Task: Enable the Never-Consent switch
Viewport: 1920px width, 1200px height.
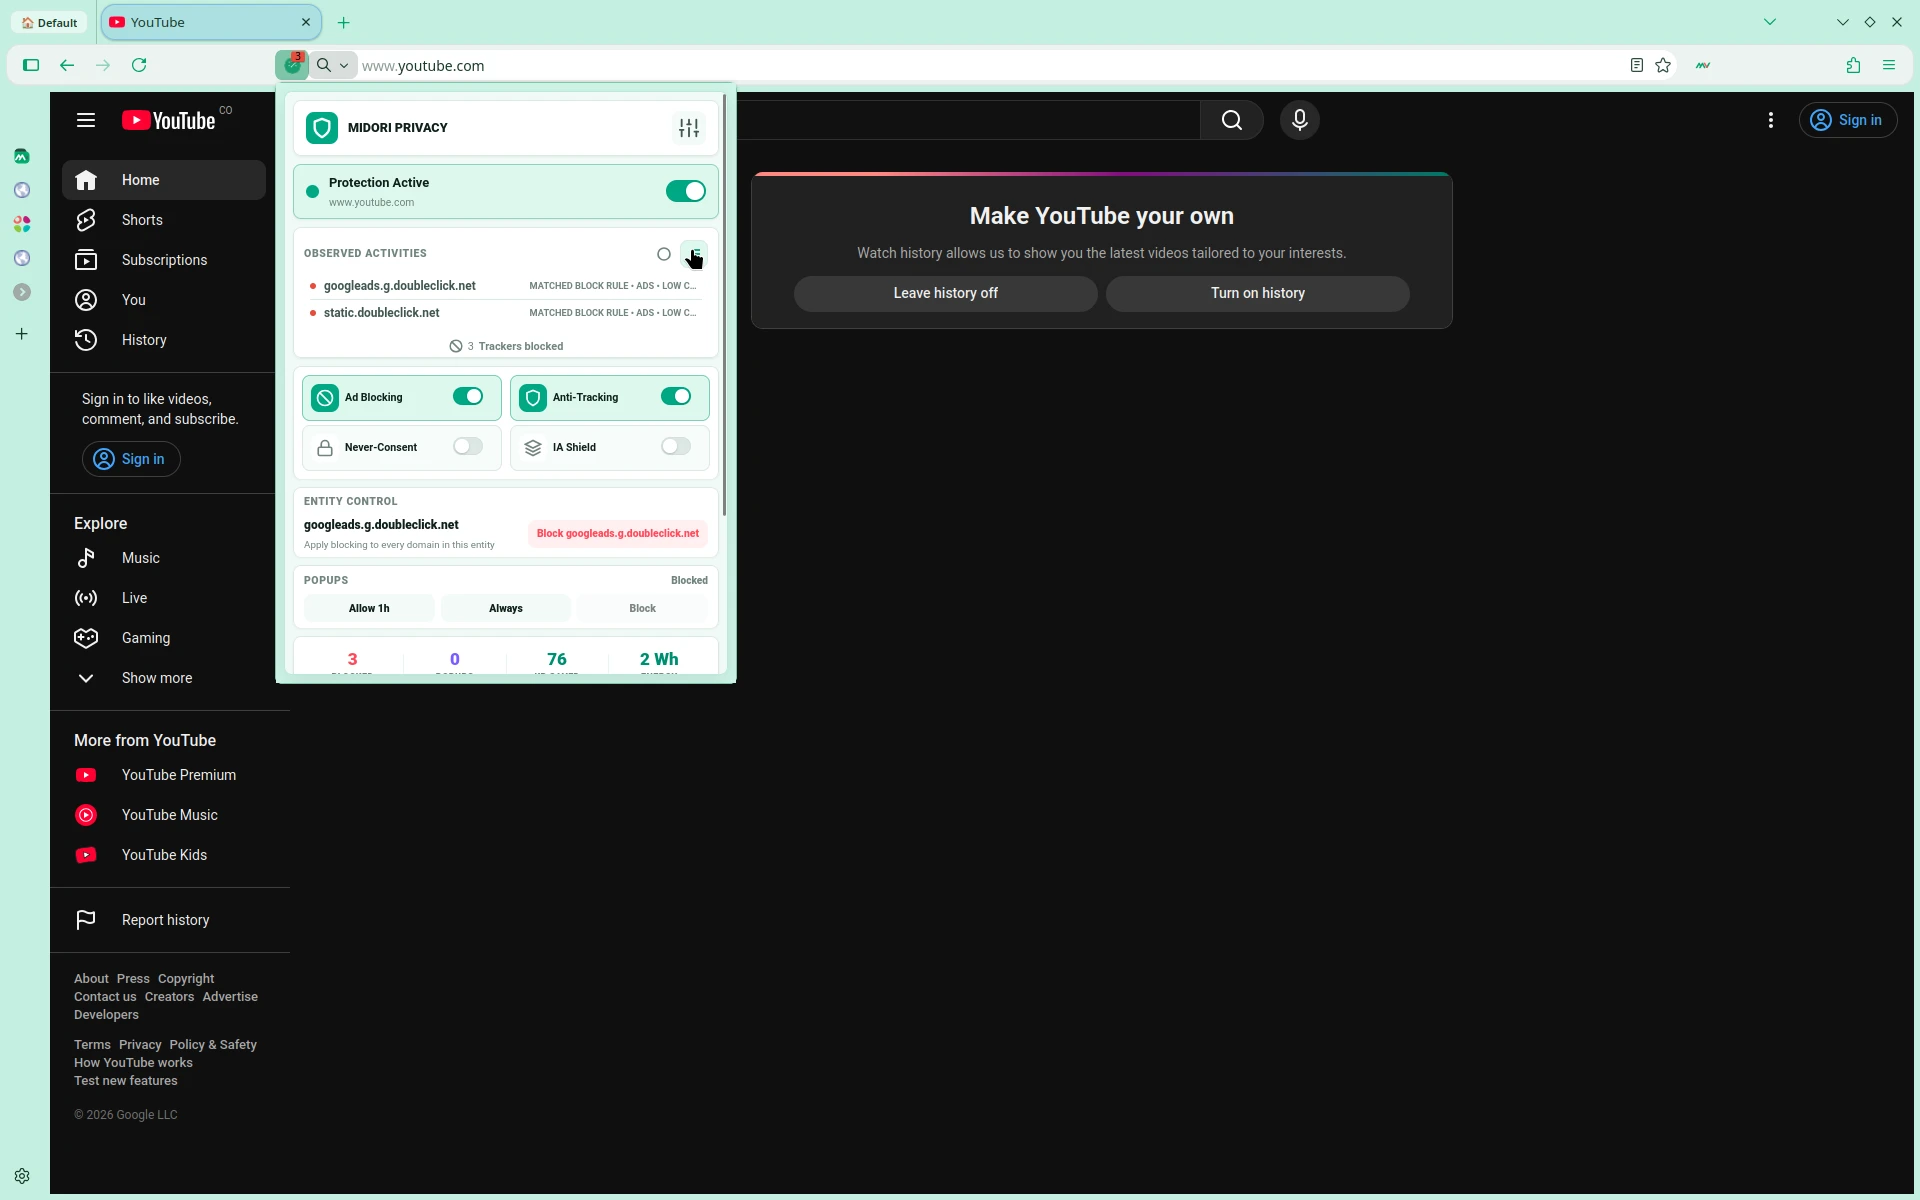Action: 468,447
